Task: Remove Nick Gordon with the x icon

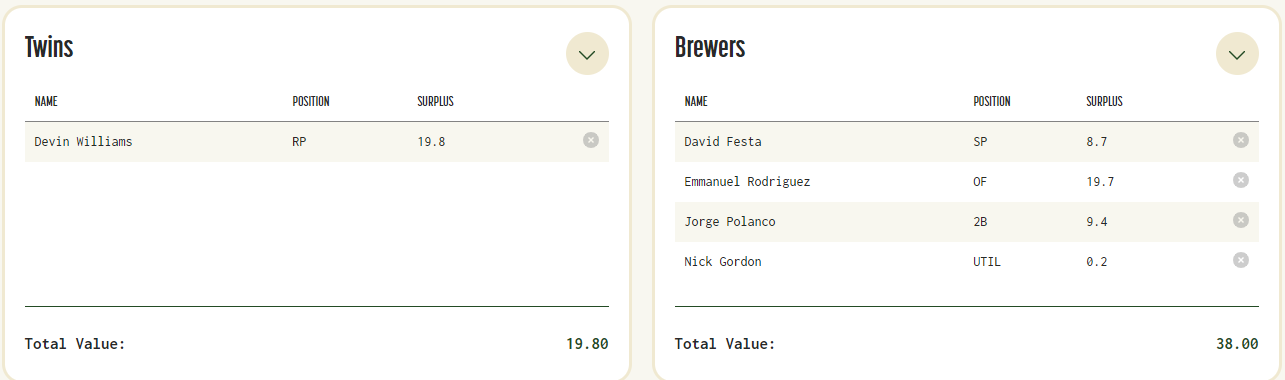Action: [1241, 260]
